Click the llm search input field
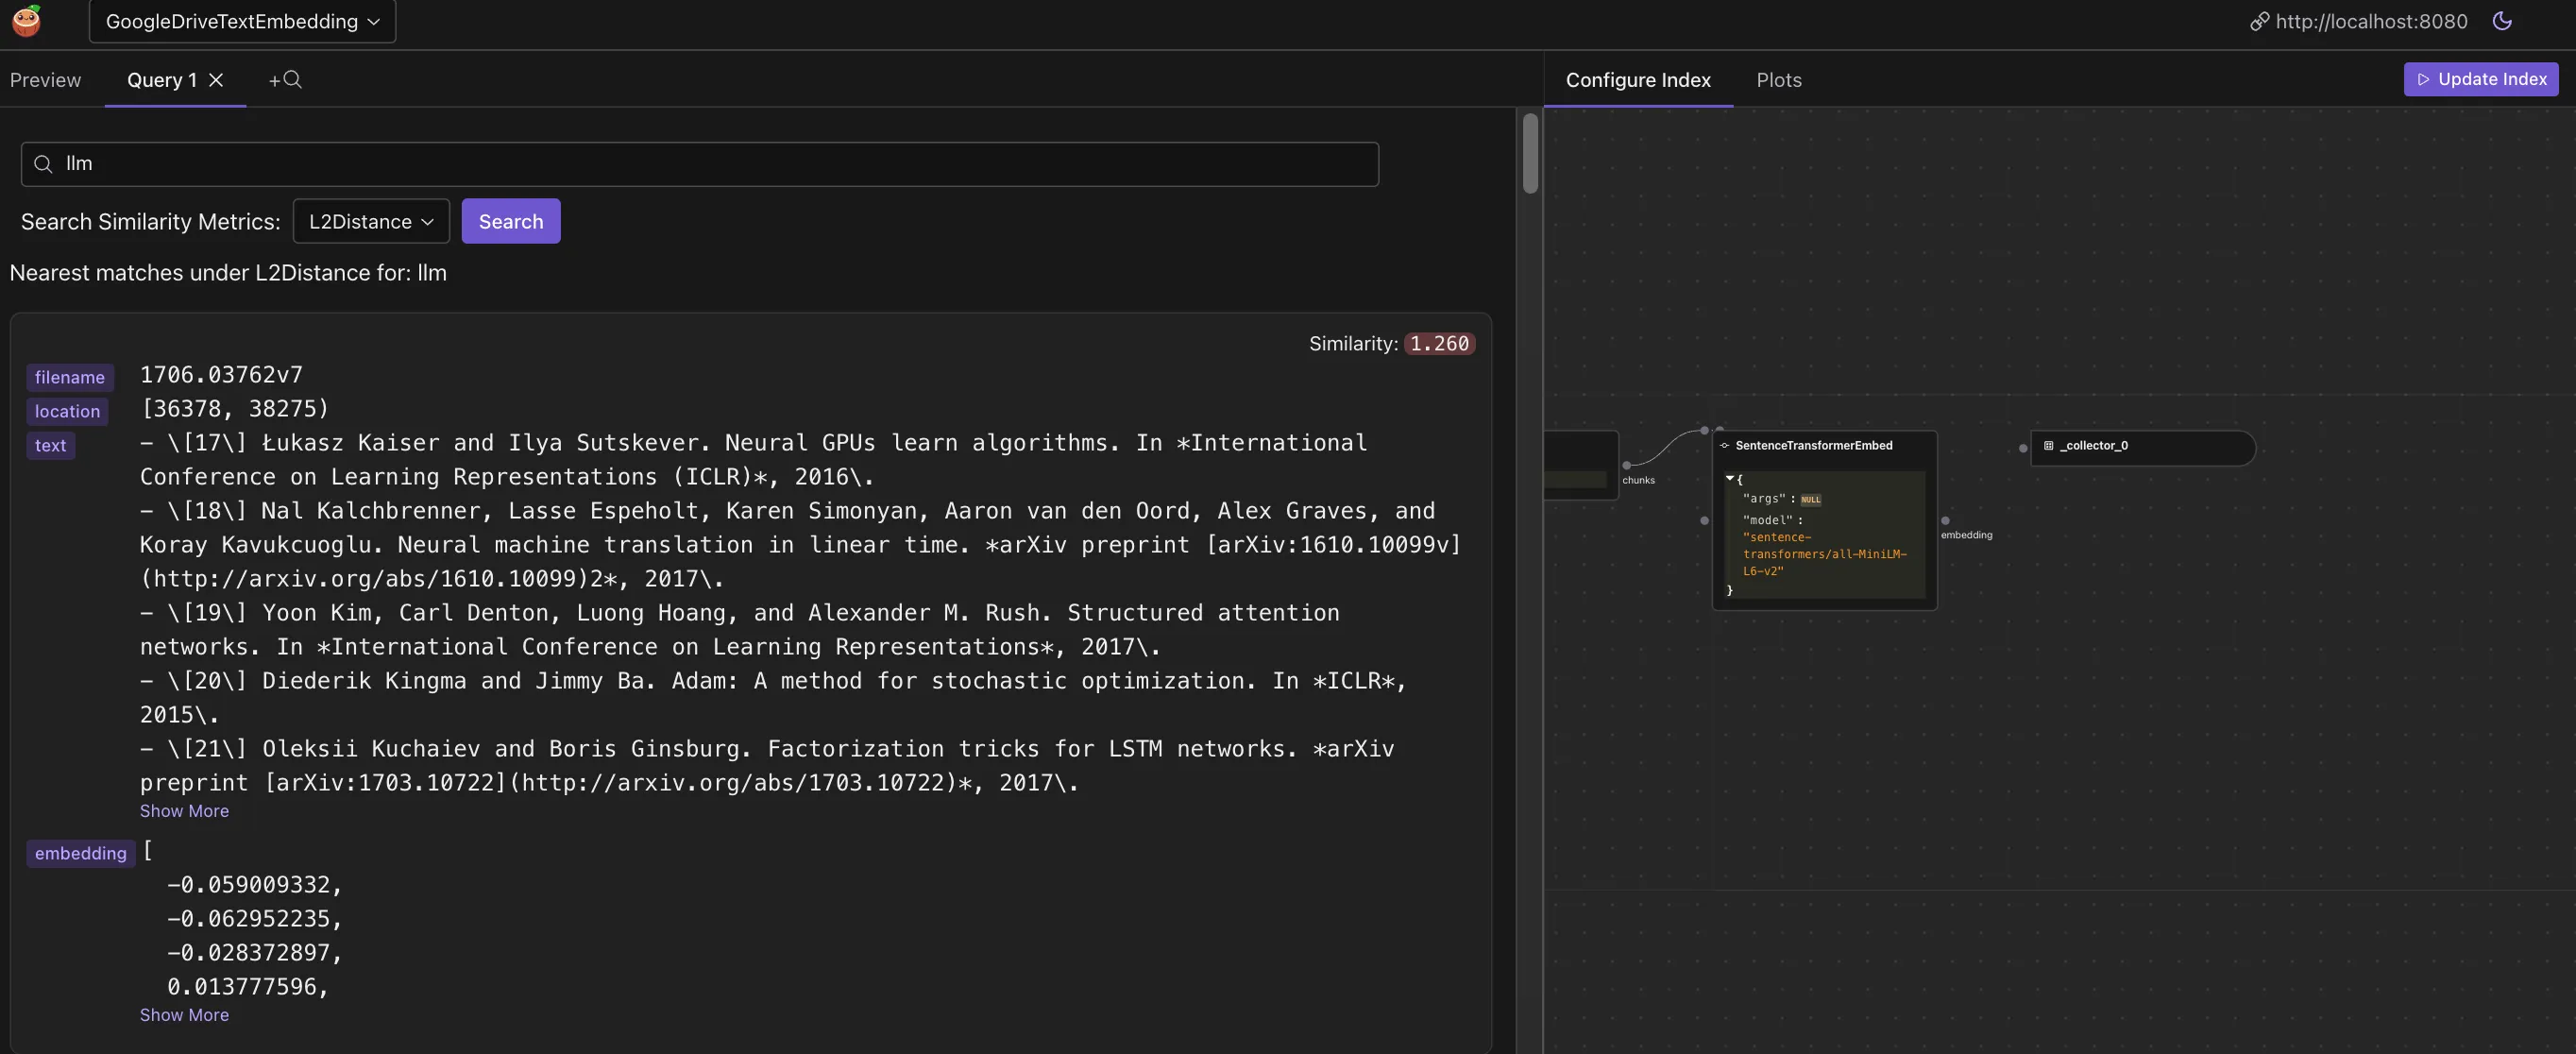This screenshot has height=1054, width=2576. point(700,164)
